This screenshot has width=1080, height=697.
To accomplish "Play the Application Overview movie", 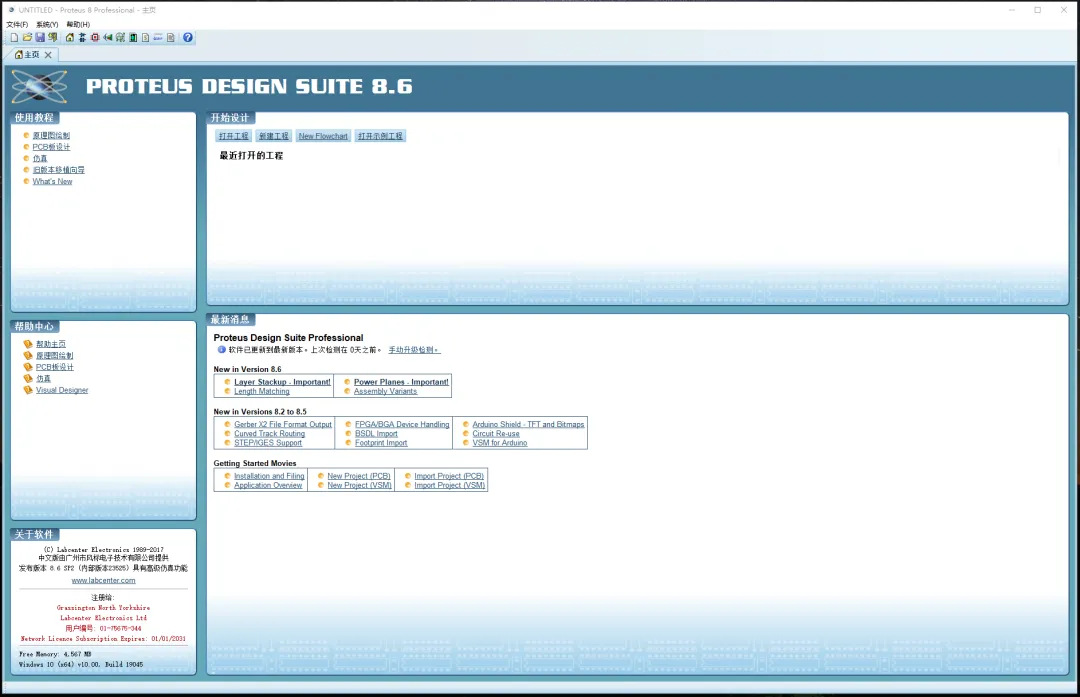I will pos(268,485).
